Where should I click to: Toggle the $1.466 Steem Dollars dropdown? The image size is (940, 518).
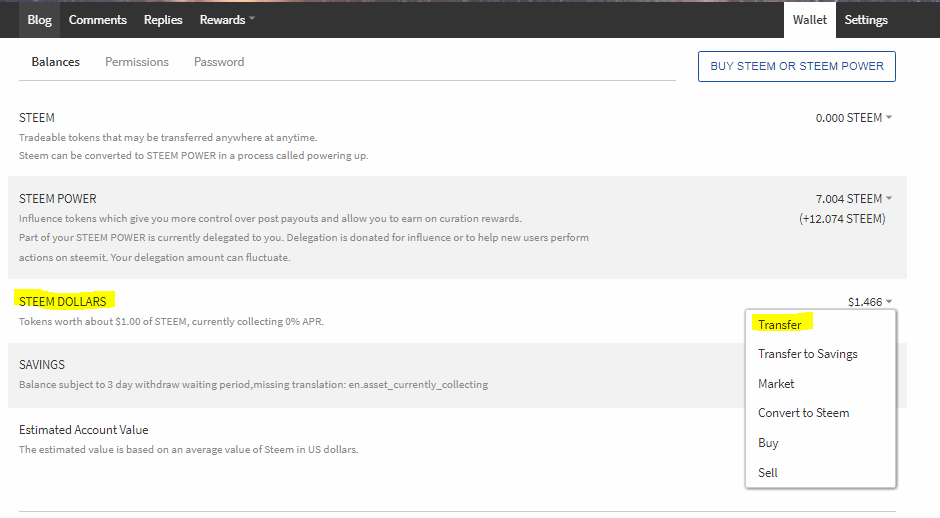coord(870,302)
